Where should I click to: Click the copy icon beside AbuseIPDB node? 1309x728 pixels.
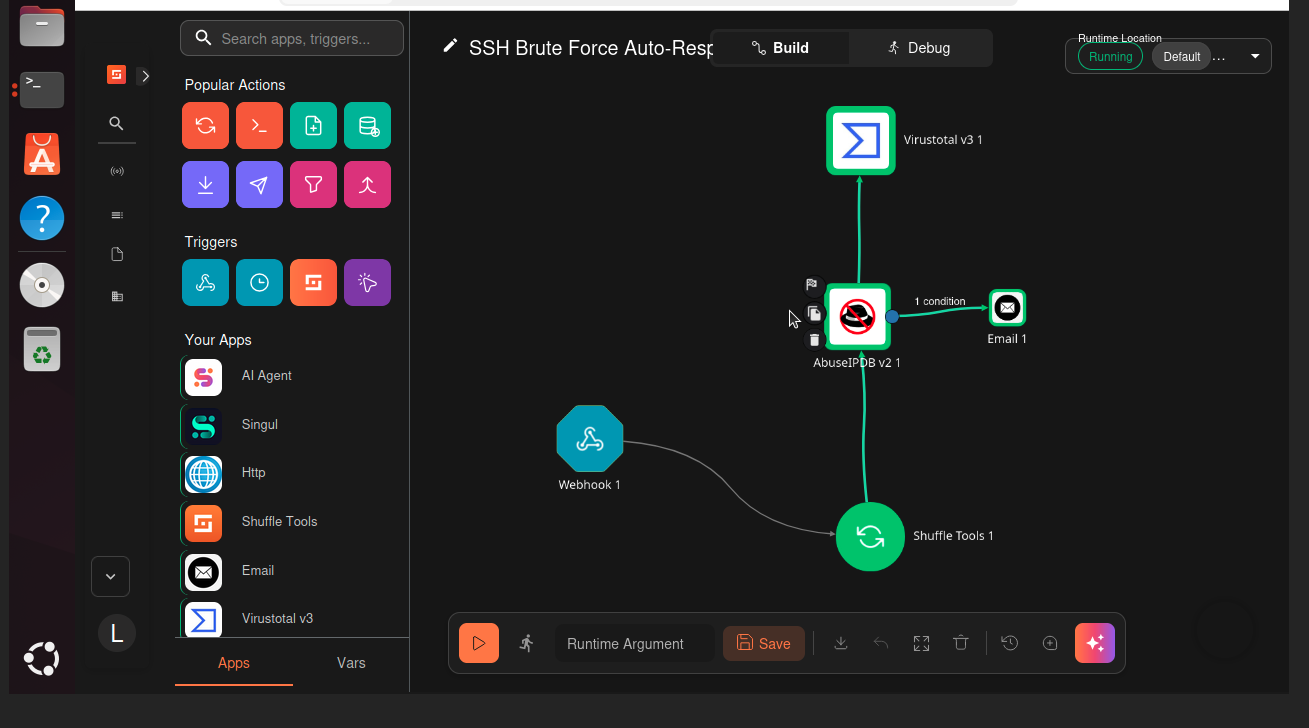[x=814, y=313]
